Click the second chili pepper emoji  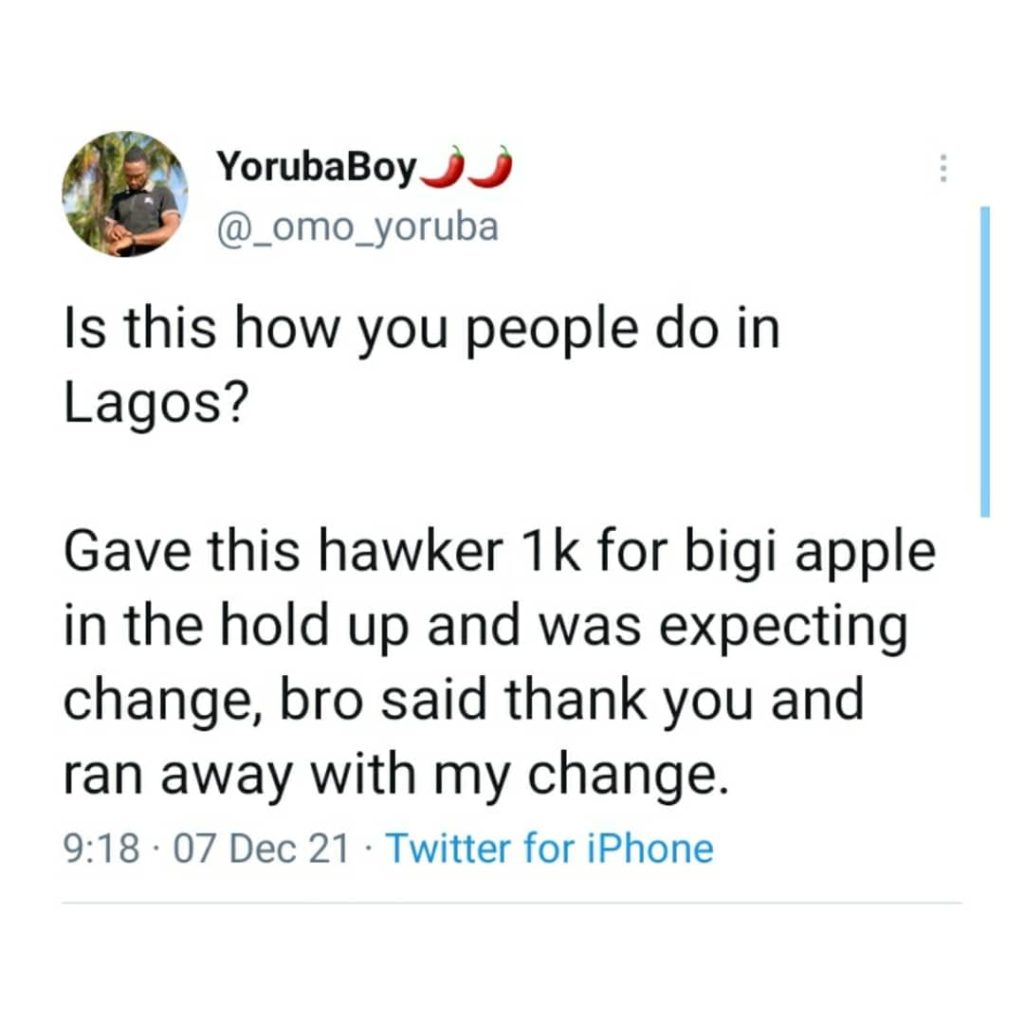(492, 168)
